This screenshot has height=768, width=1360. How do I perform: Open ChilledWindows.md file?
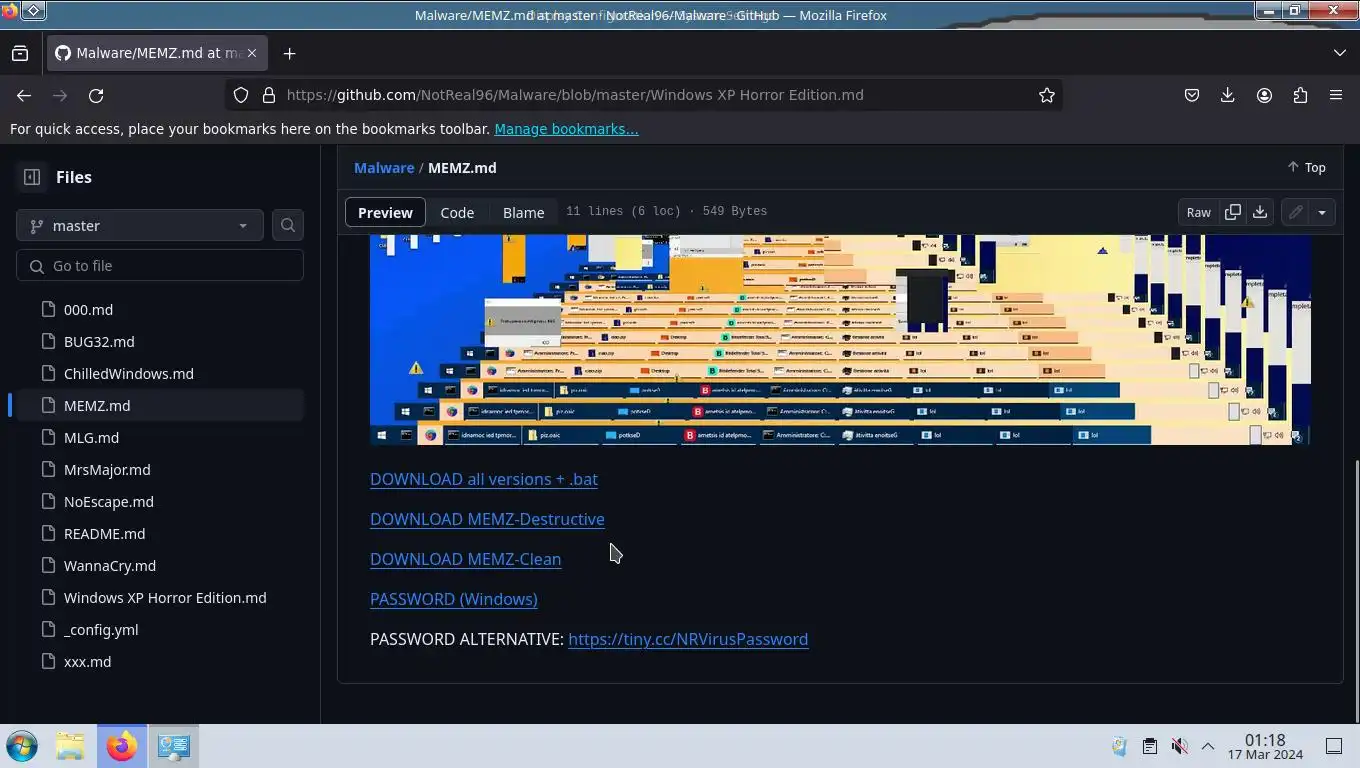(129, 374)
